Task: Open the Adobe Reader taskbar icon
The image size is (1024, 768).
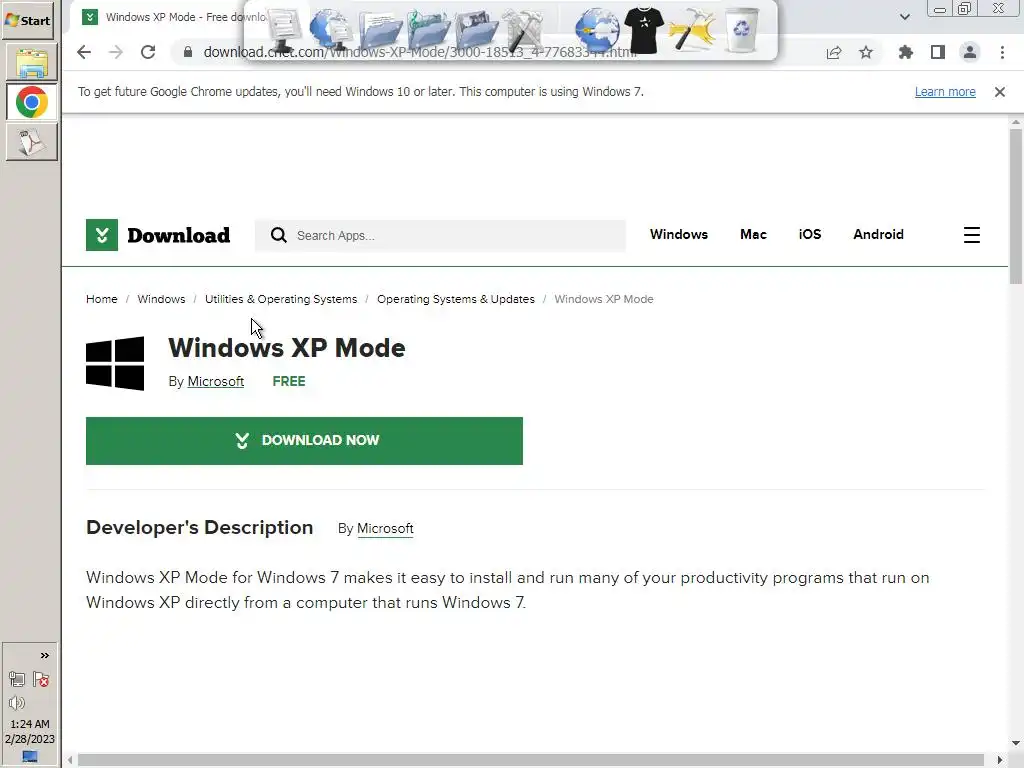Action: 31,142
